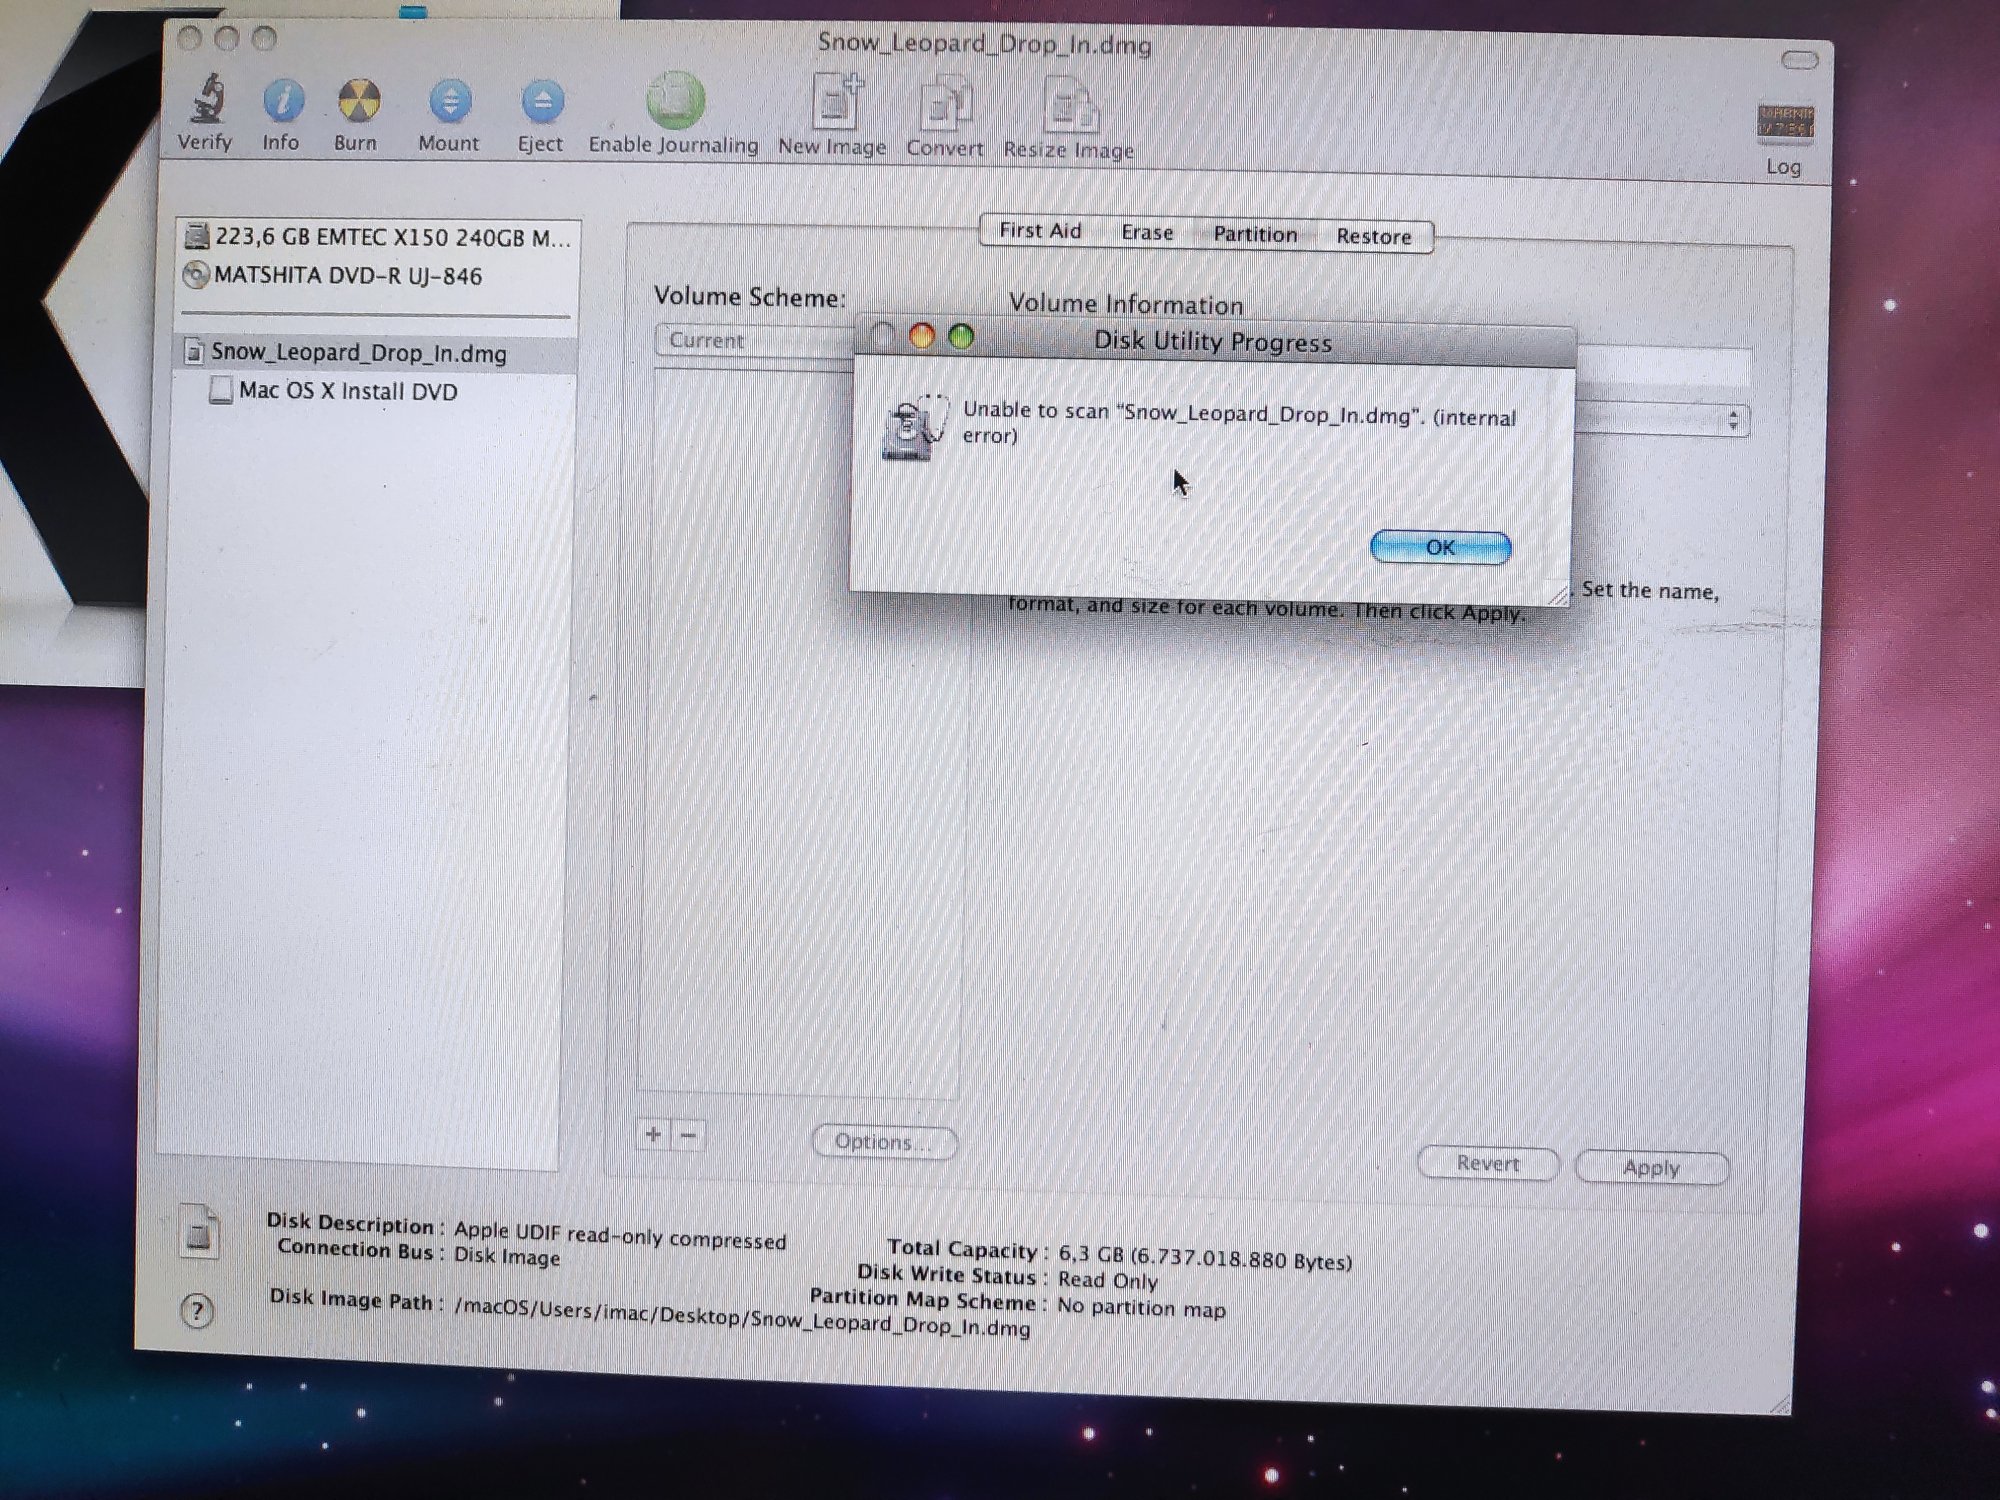Click the Mount toolbar icon
This screenshot has width=2000, height=1500.
[x=450, y=102]
